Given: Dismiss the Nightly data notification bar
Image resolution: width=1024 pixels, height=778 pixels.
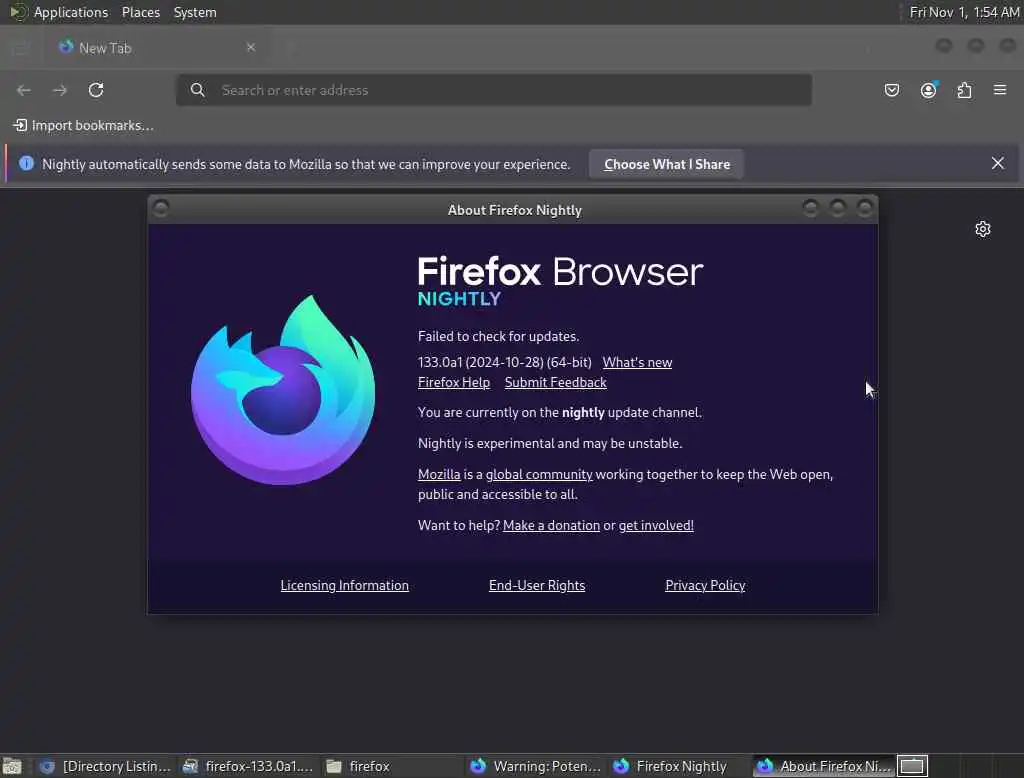Looking at the screenshot, I should (x=997, y=163).
